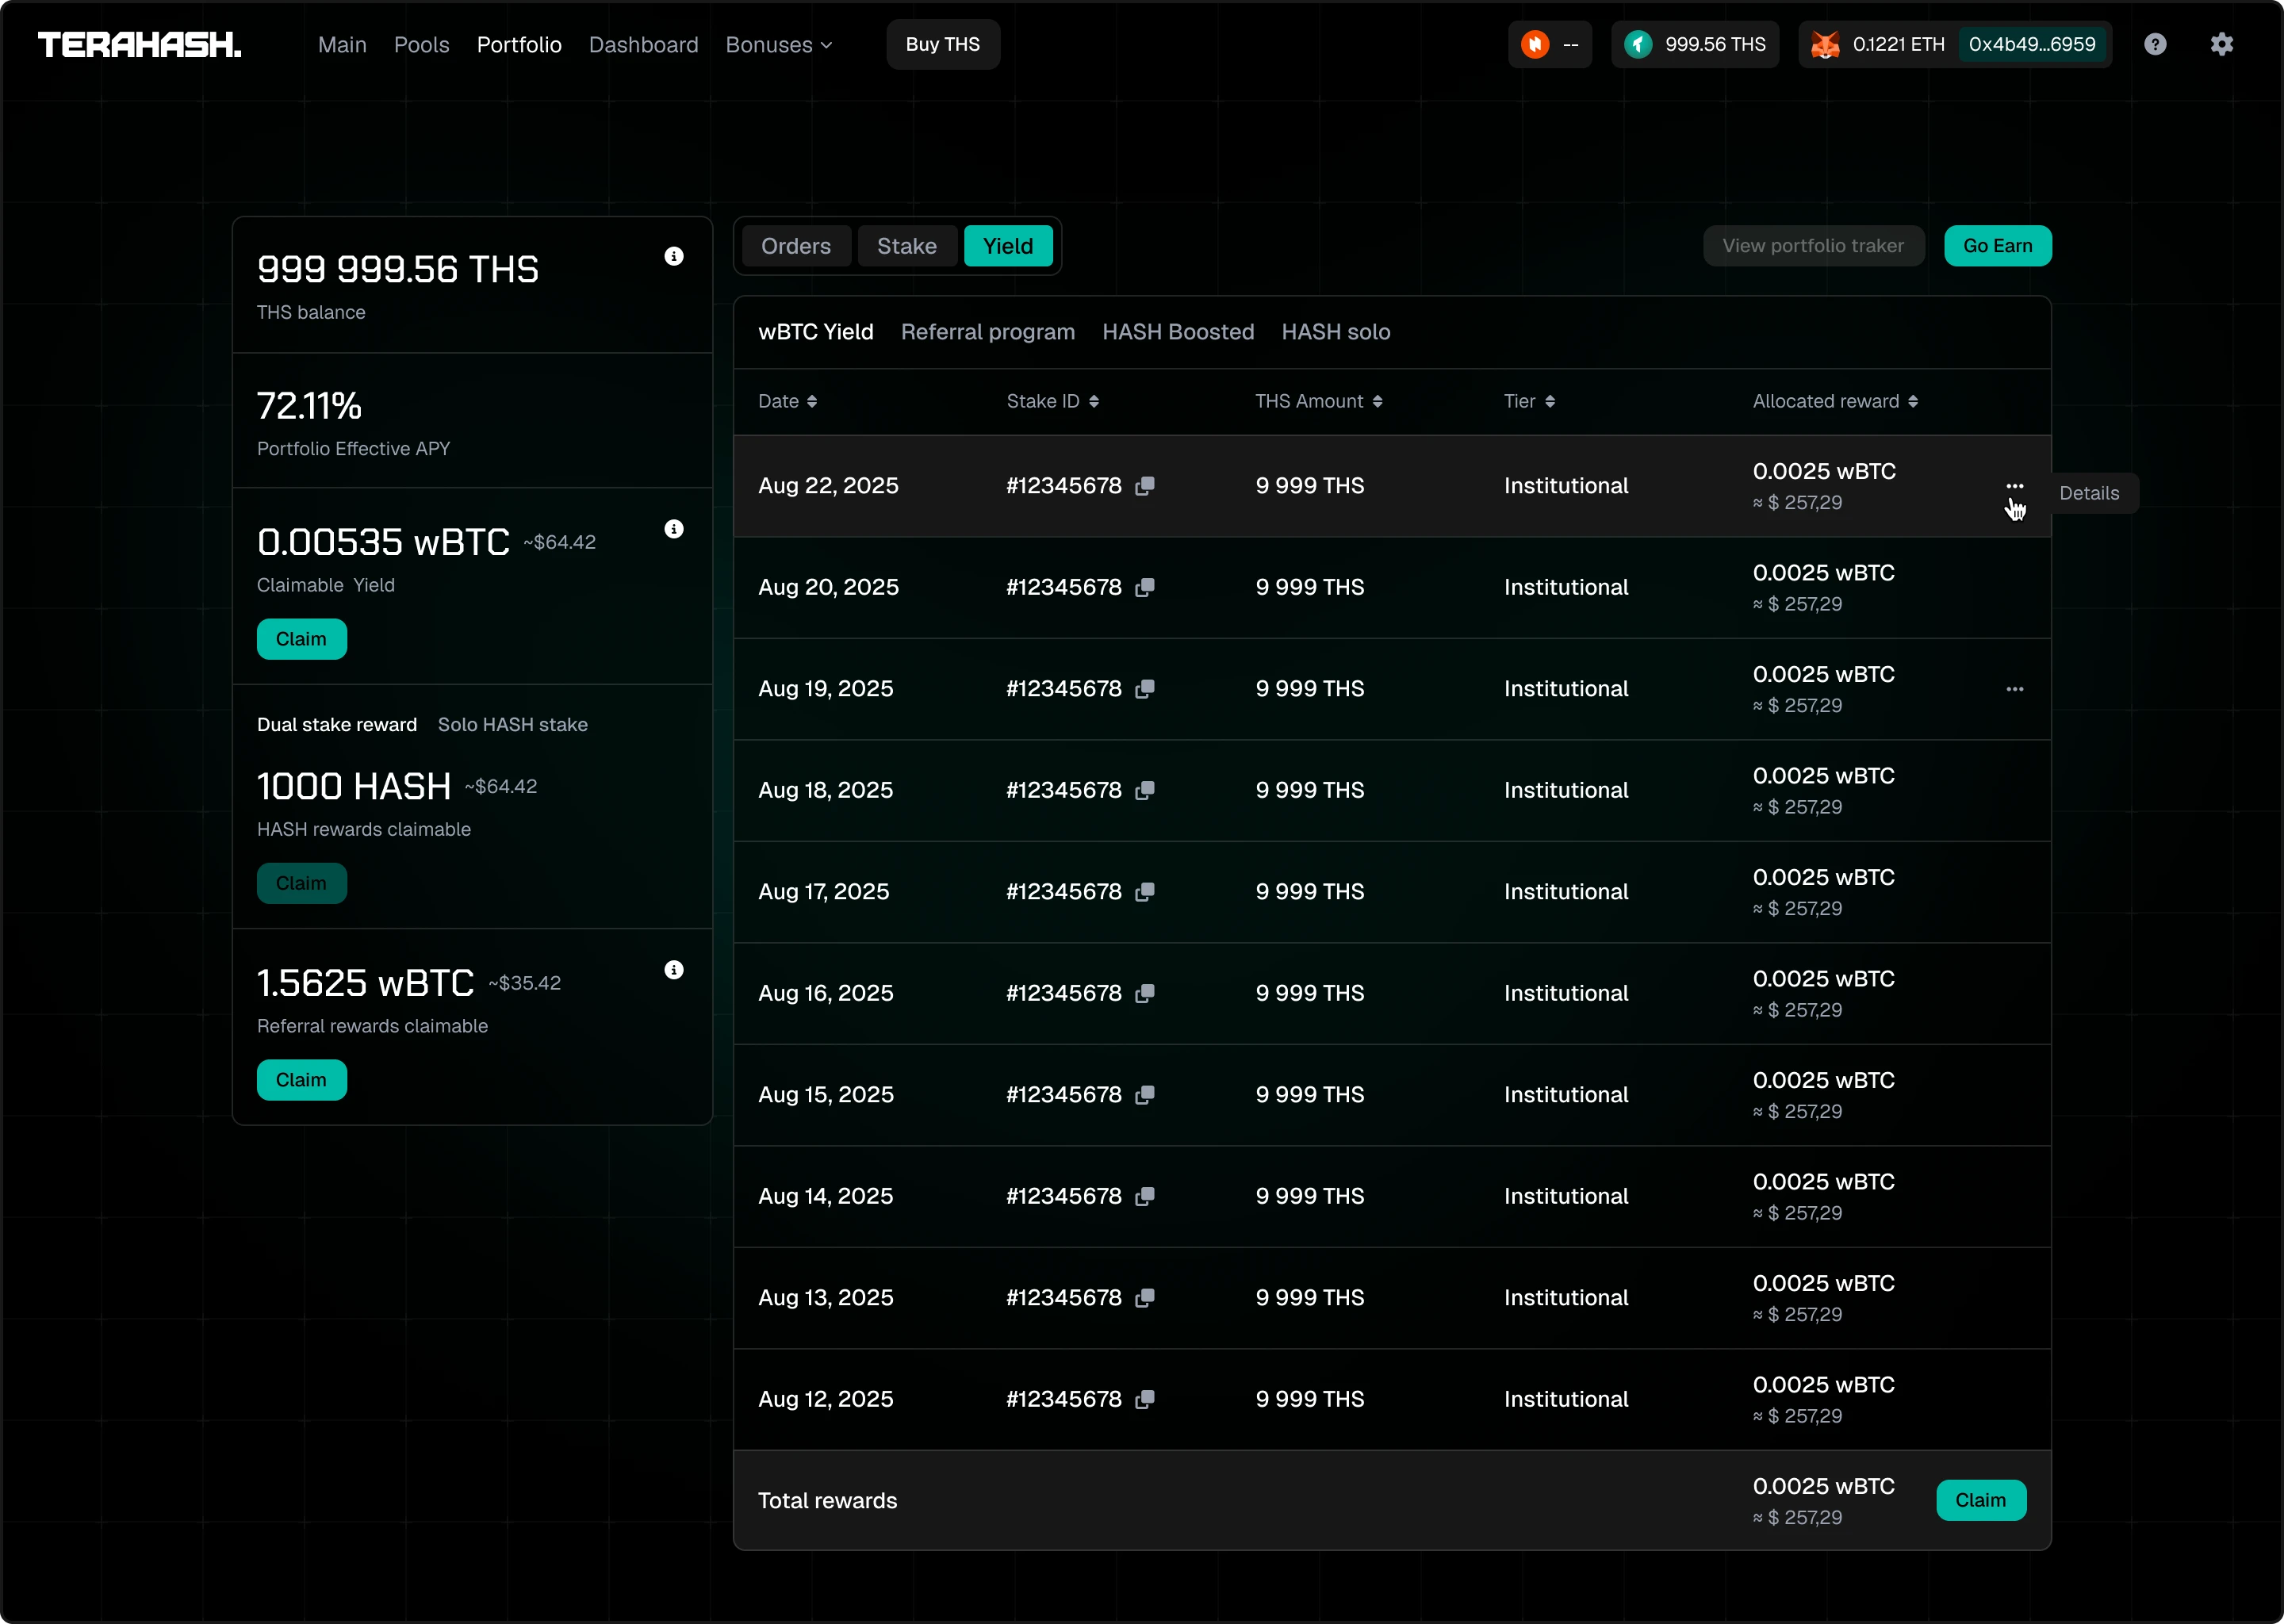Viewport: 2284px width, 1624px height.
Task: Show info for Referral rewards card
Action: point(674,970)
